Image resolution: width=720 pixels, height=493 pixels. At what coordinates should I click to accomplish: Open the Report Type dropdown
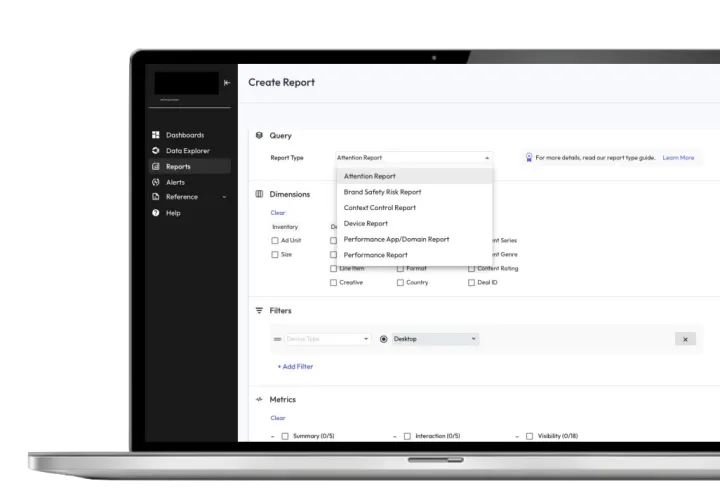[x=414, y=157]
